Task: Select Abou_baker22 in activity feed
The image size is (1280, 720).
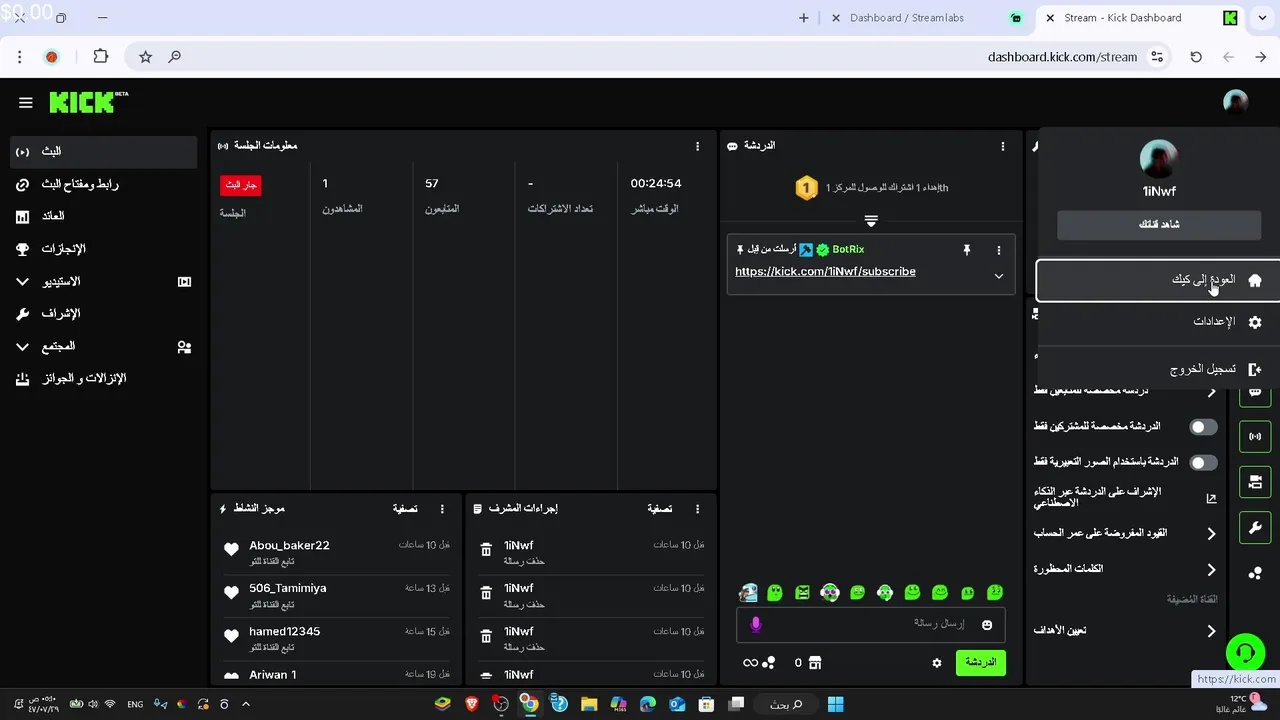Action: click(x=289, y=545)
